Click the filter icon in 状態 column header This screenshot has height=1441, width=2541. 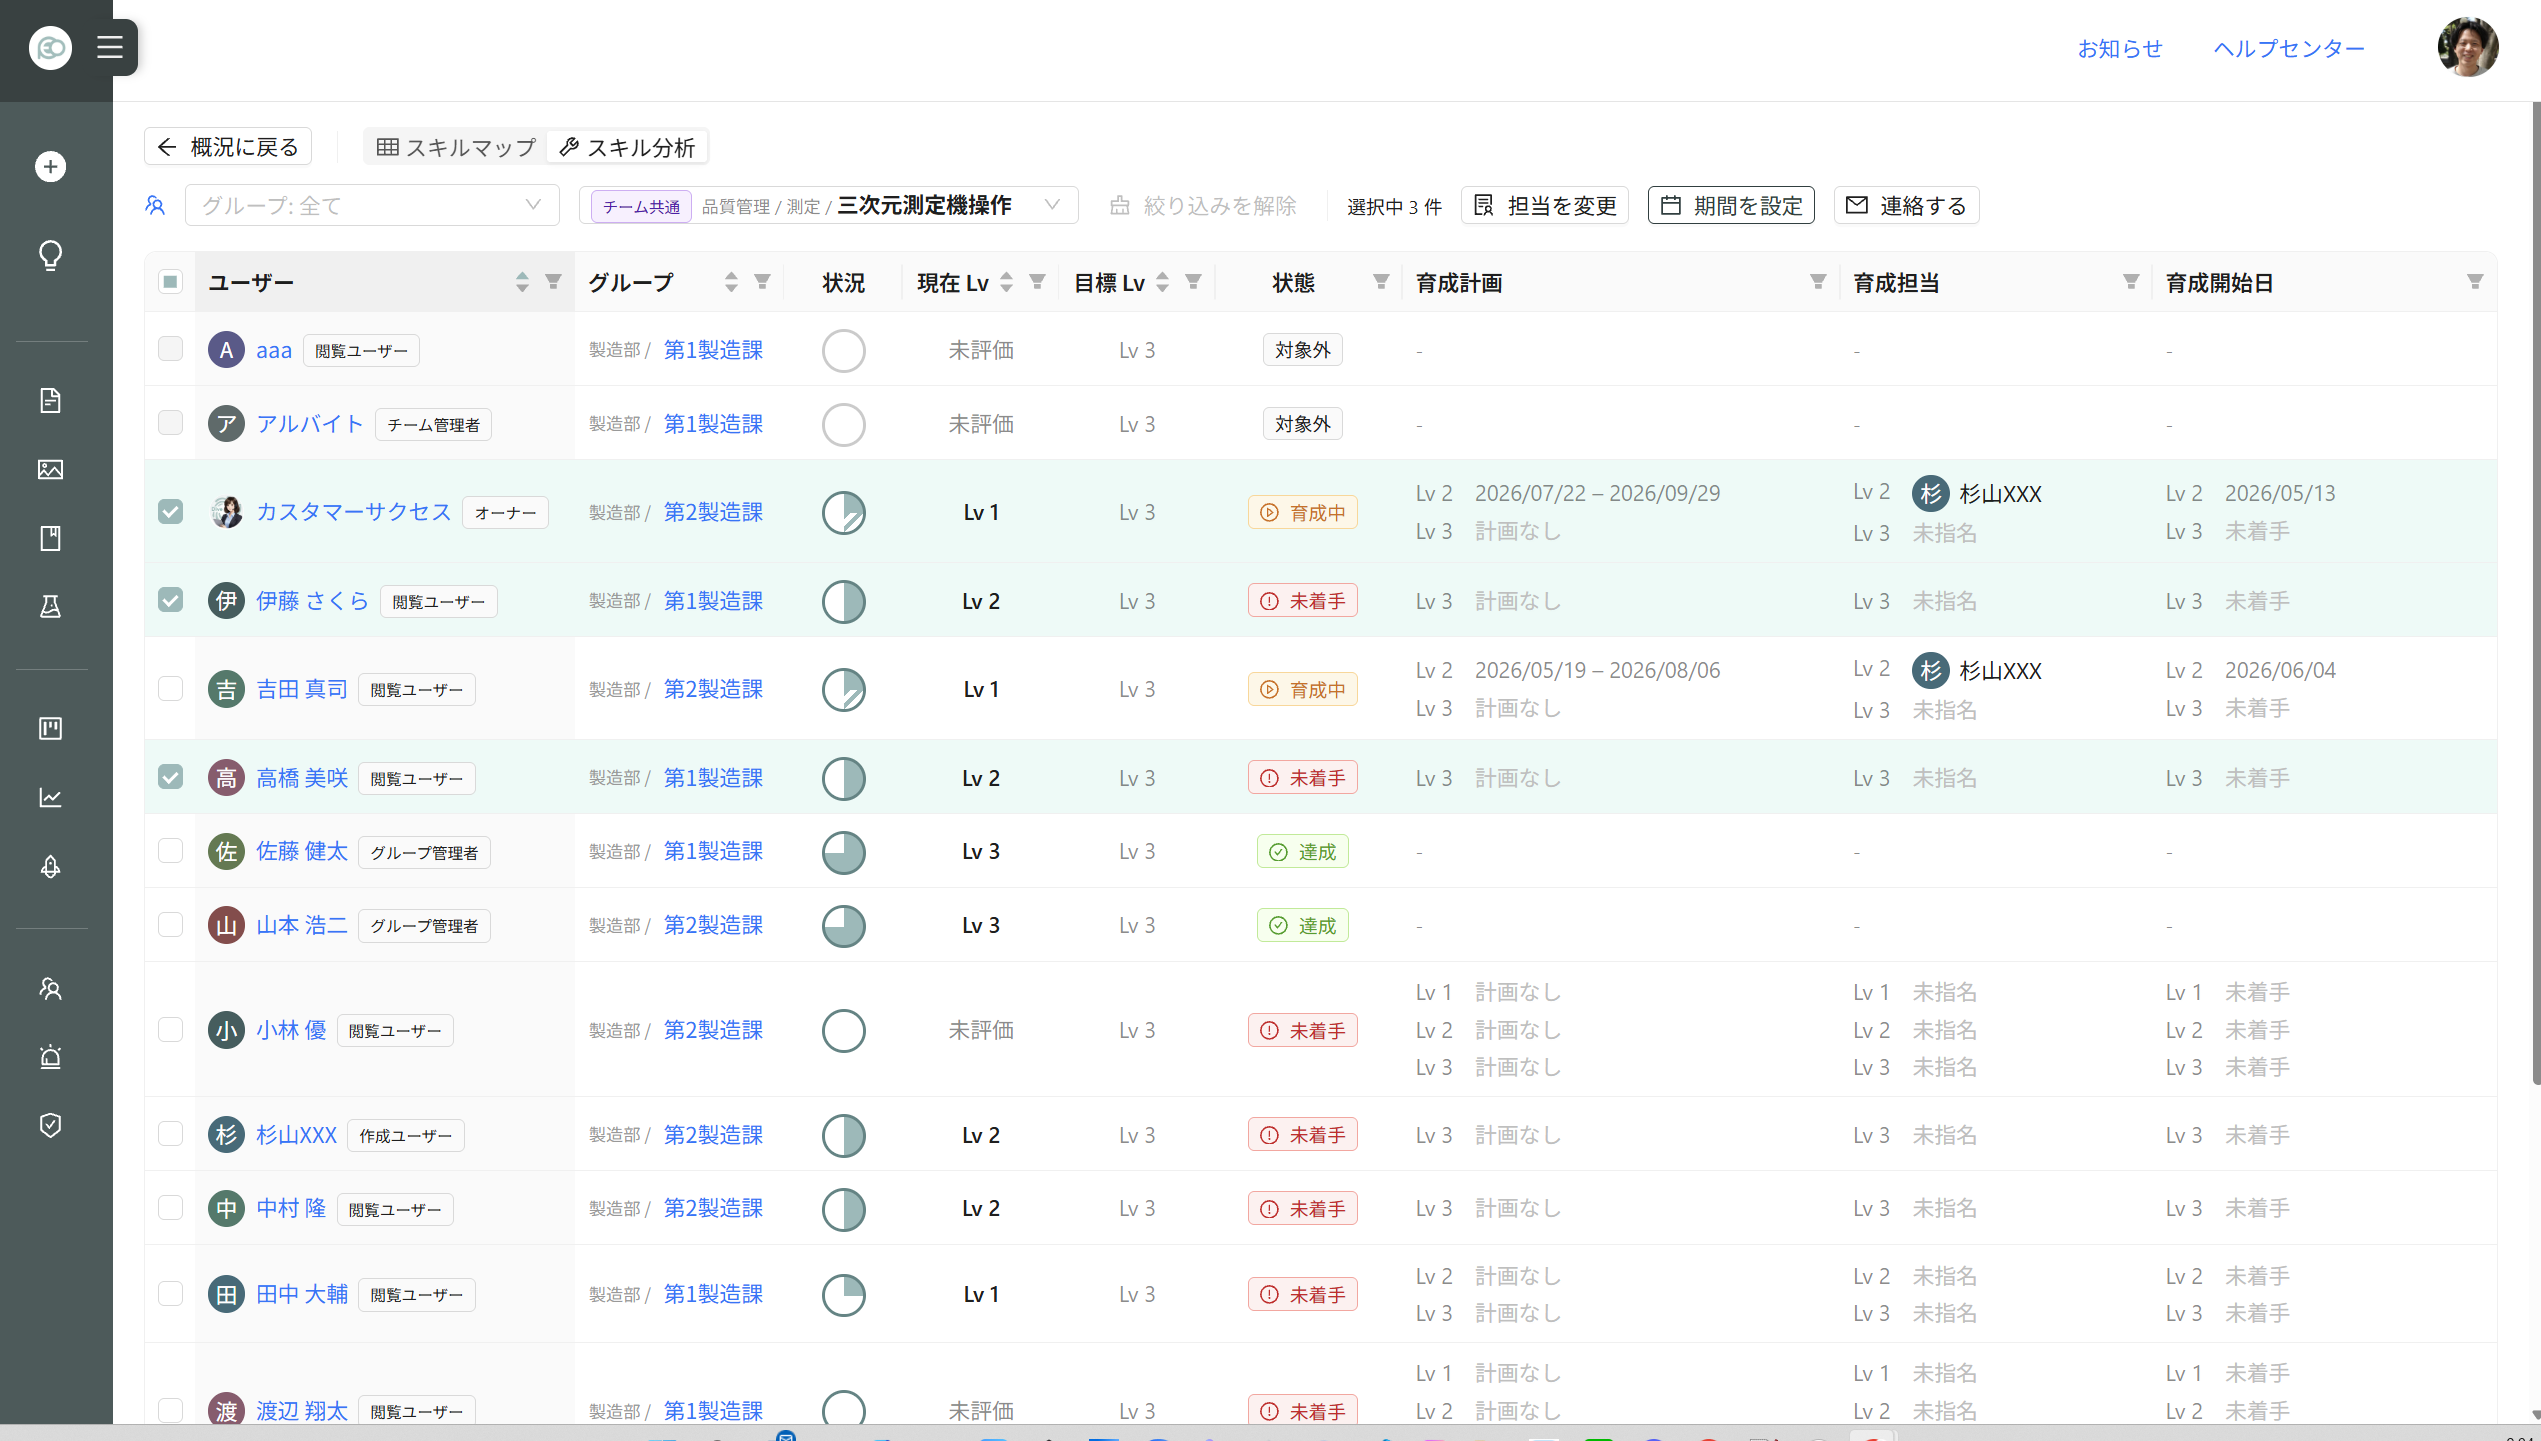pyautogui.click(x=1381, y=282)
